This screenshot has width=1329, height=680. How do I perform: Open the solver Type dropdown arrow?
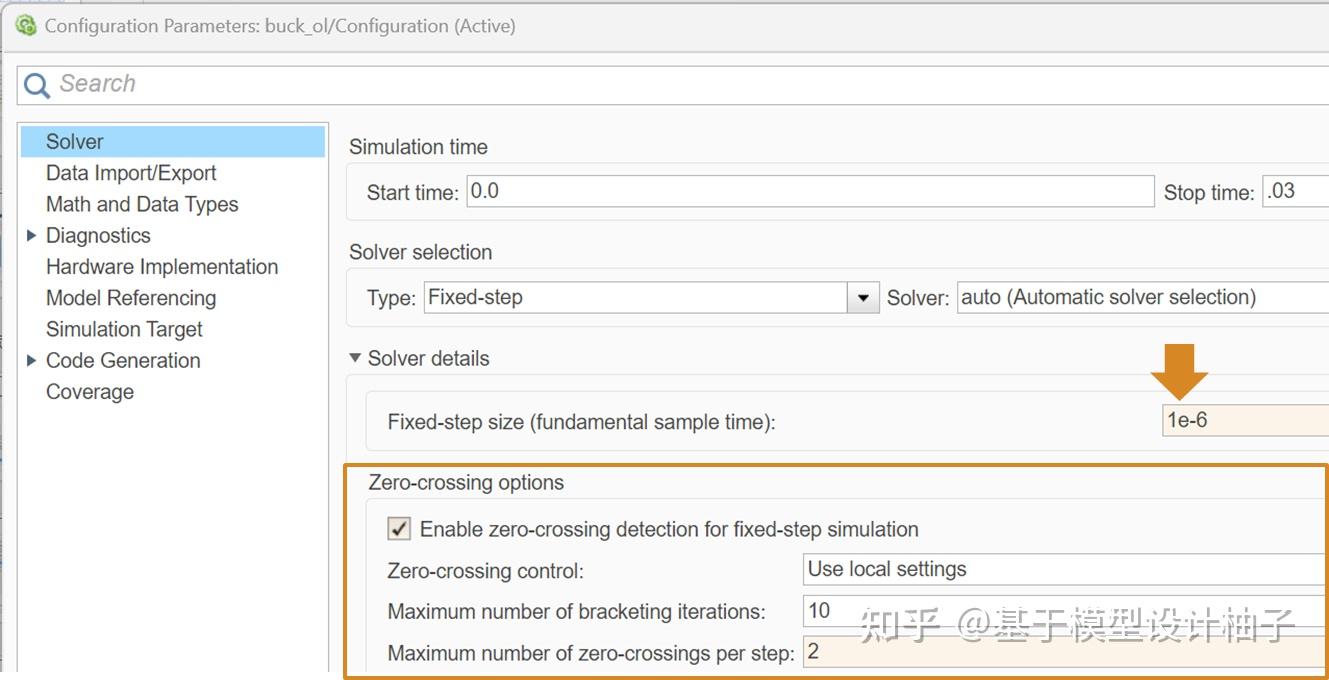[x=863, y=298]
